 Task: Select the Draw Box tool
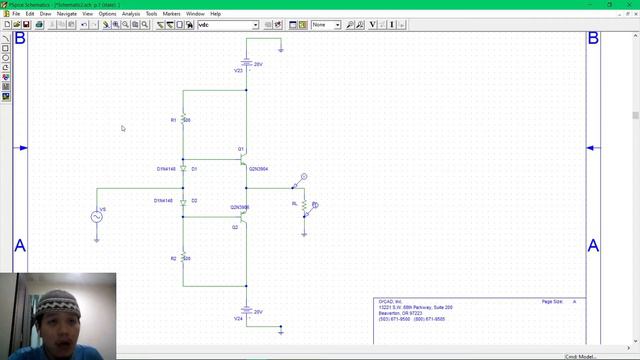[x=6, y=48]
